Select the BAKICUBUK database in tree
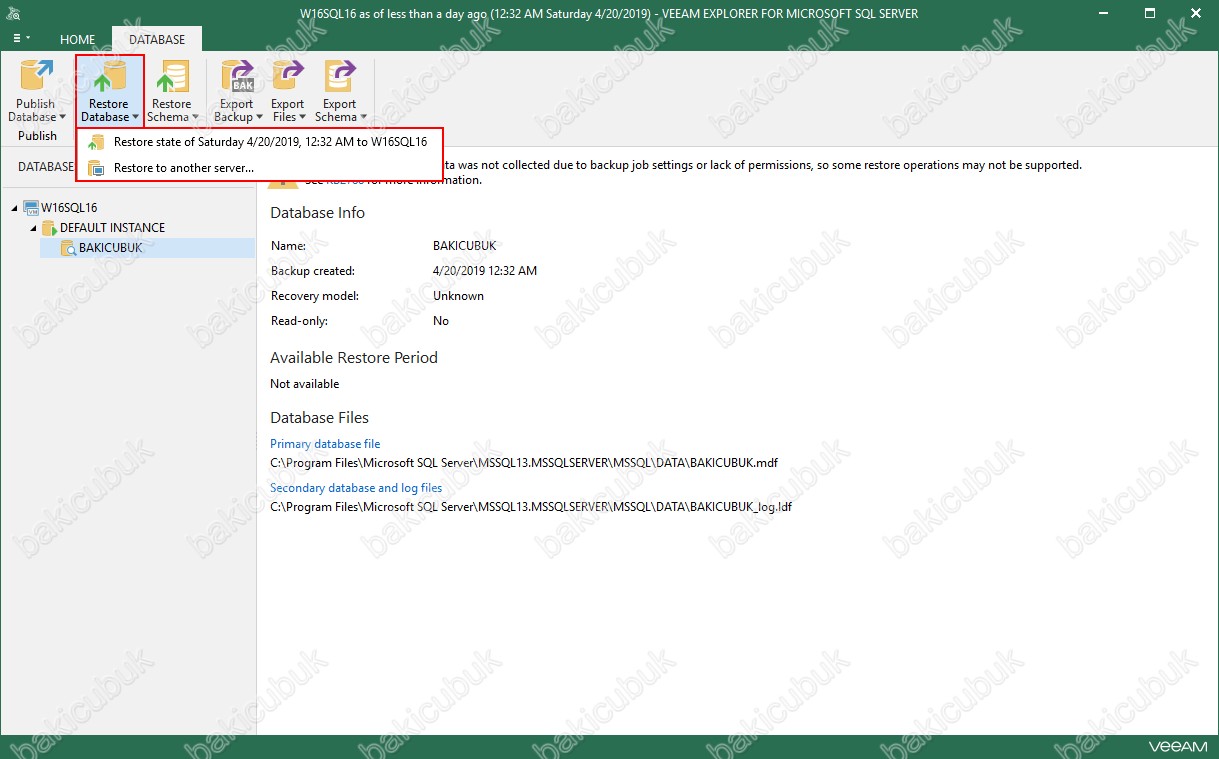 111,248
